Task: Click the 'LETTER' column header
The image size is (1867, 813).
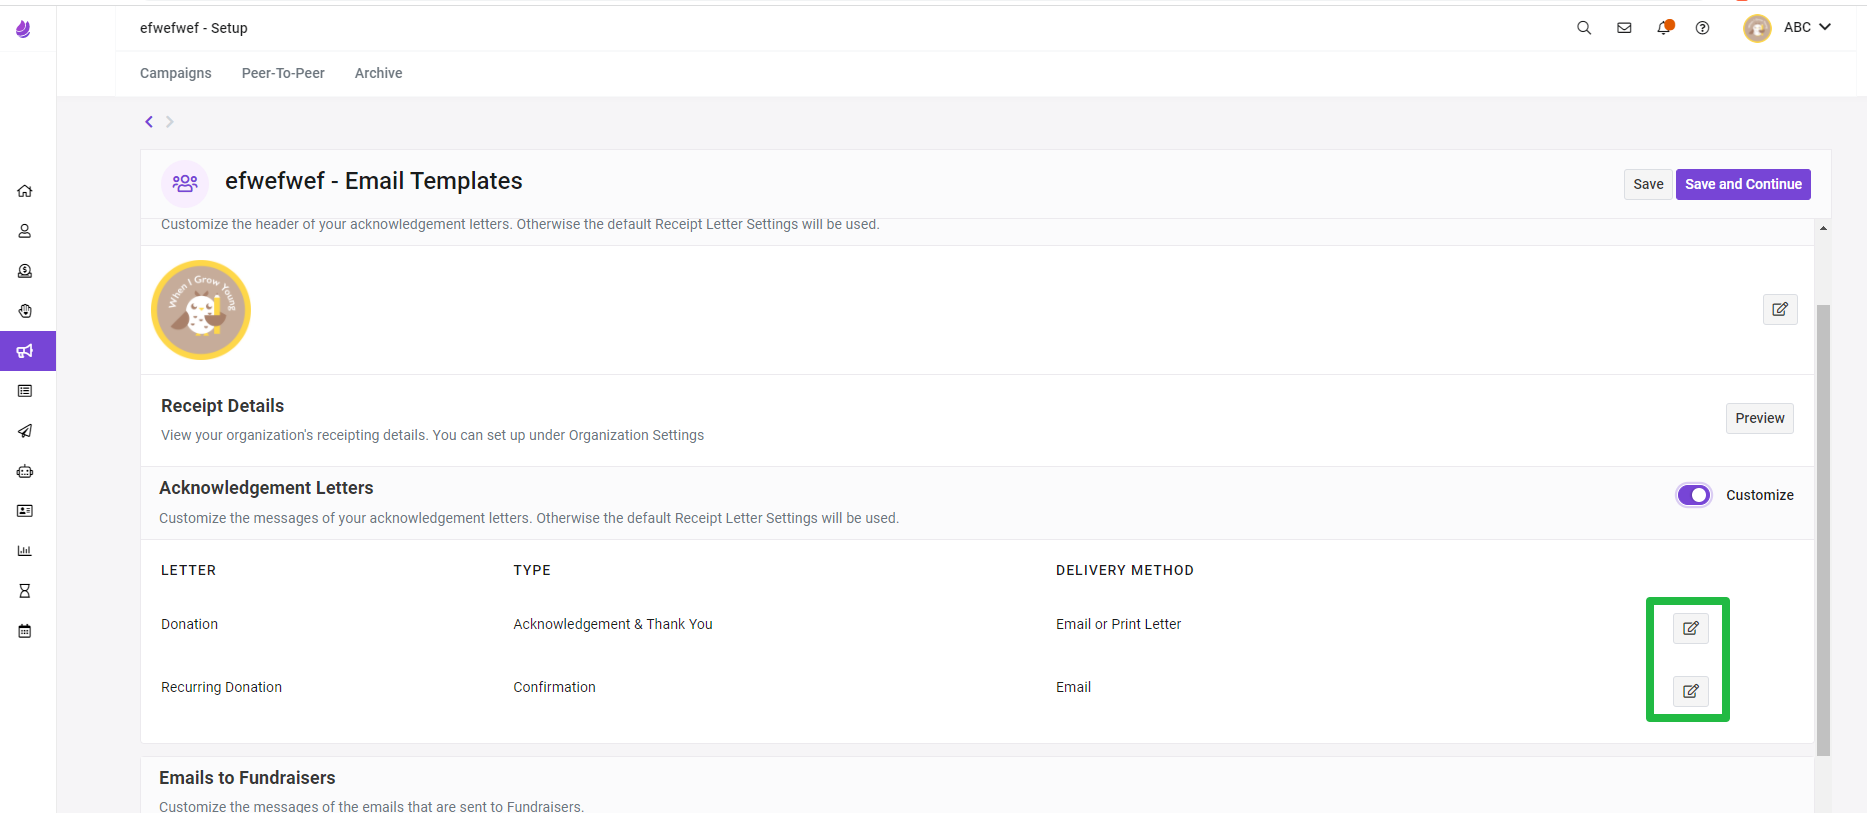Action: (189, 570)
